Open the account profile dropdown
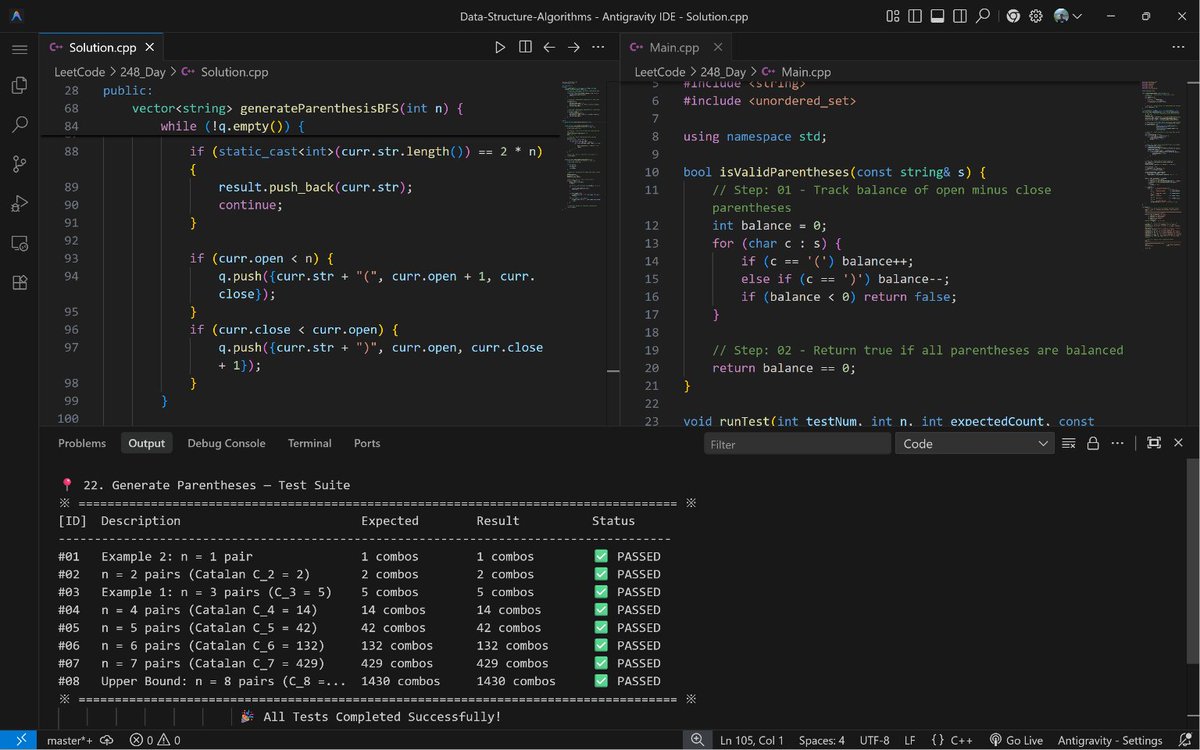The width and height of the screenshot is (1200, 750). (x=1068, y=16)
